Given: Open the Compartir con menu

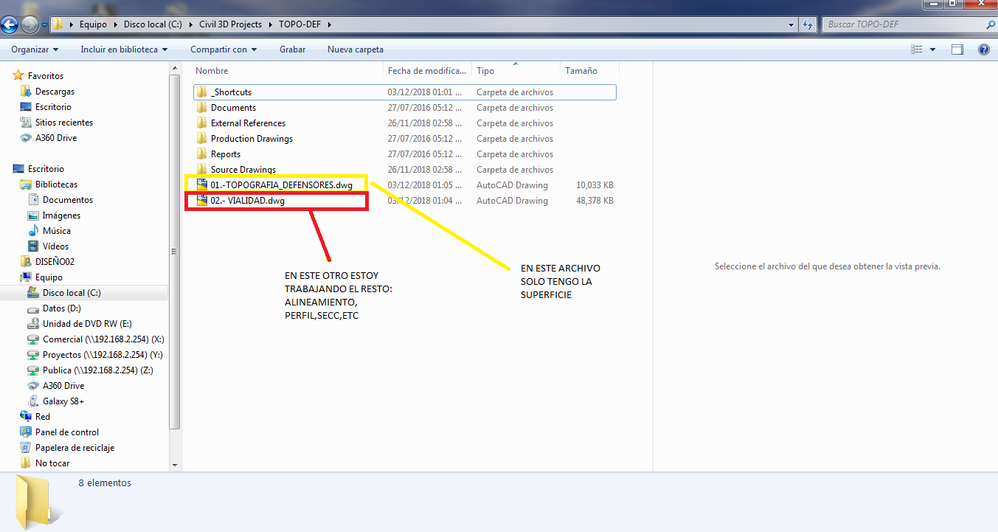Looking at the screenshot, I should coord(223,50).
